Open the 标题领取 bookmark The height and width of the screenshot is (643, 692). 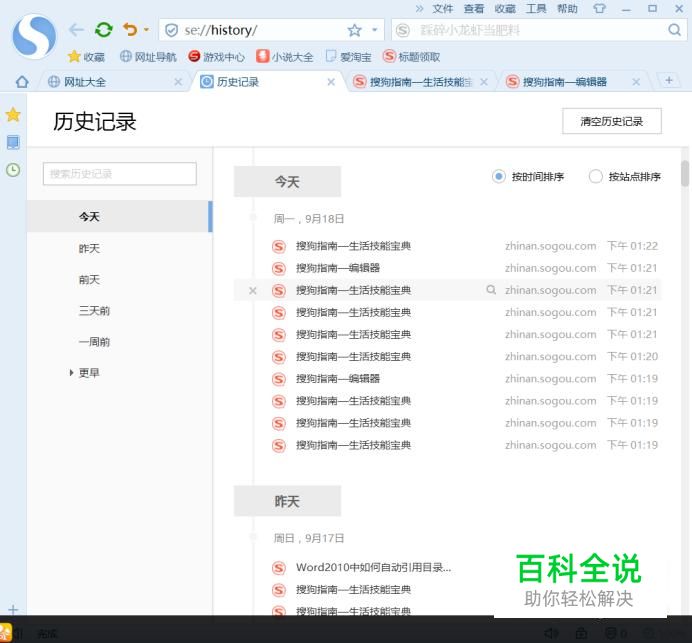point(412,56)
